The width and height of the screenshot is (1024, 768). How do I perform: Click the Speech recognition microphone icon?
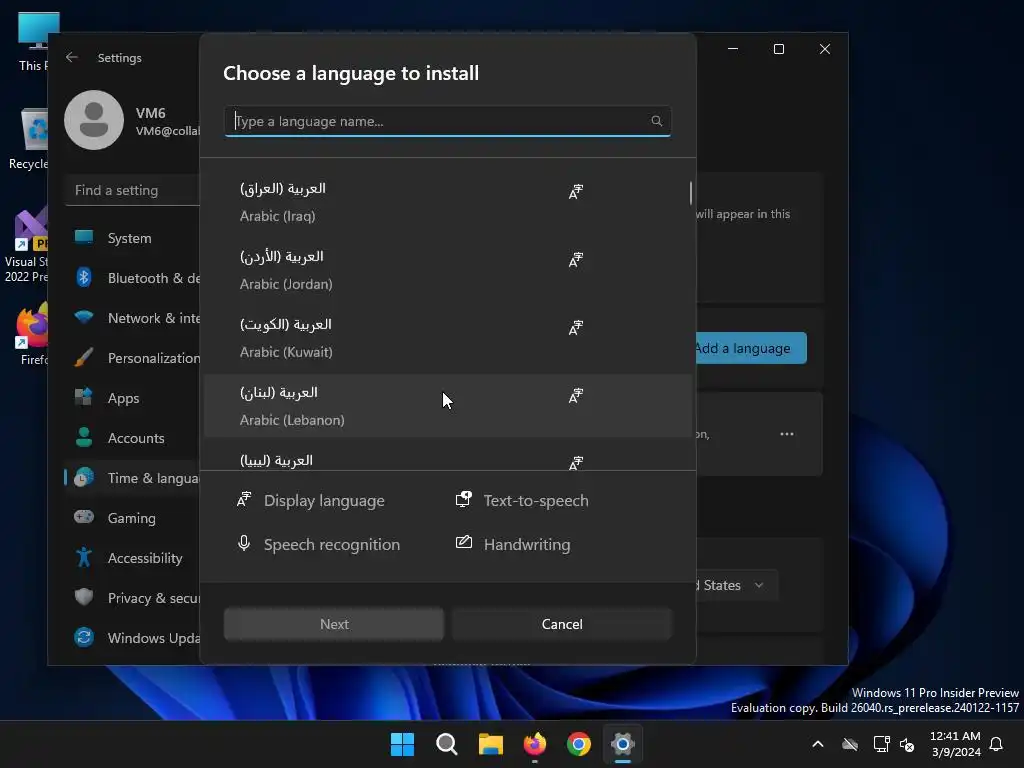(244, 543)
